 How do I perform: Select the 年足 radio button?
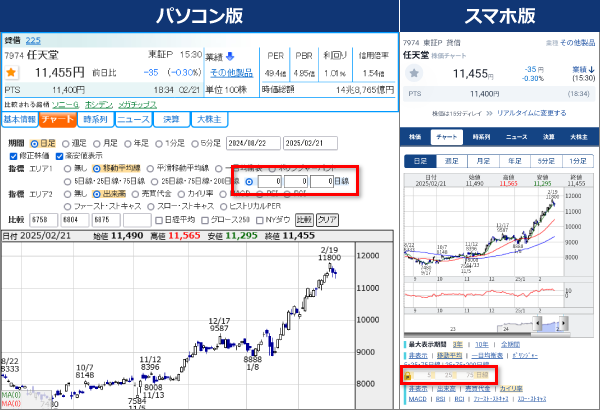tap(128, 144)
